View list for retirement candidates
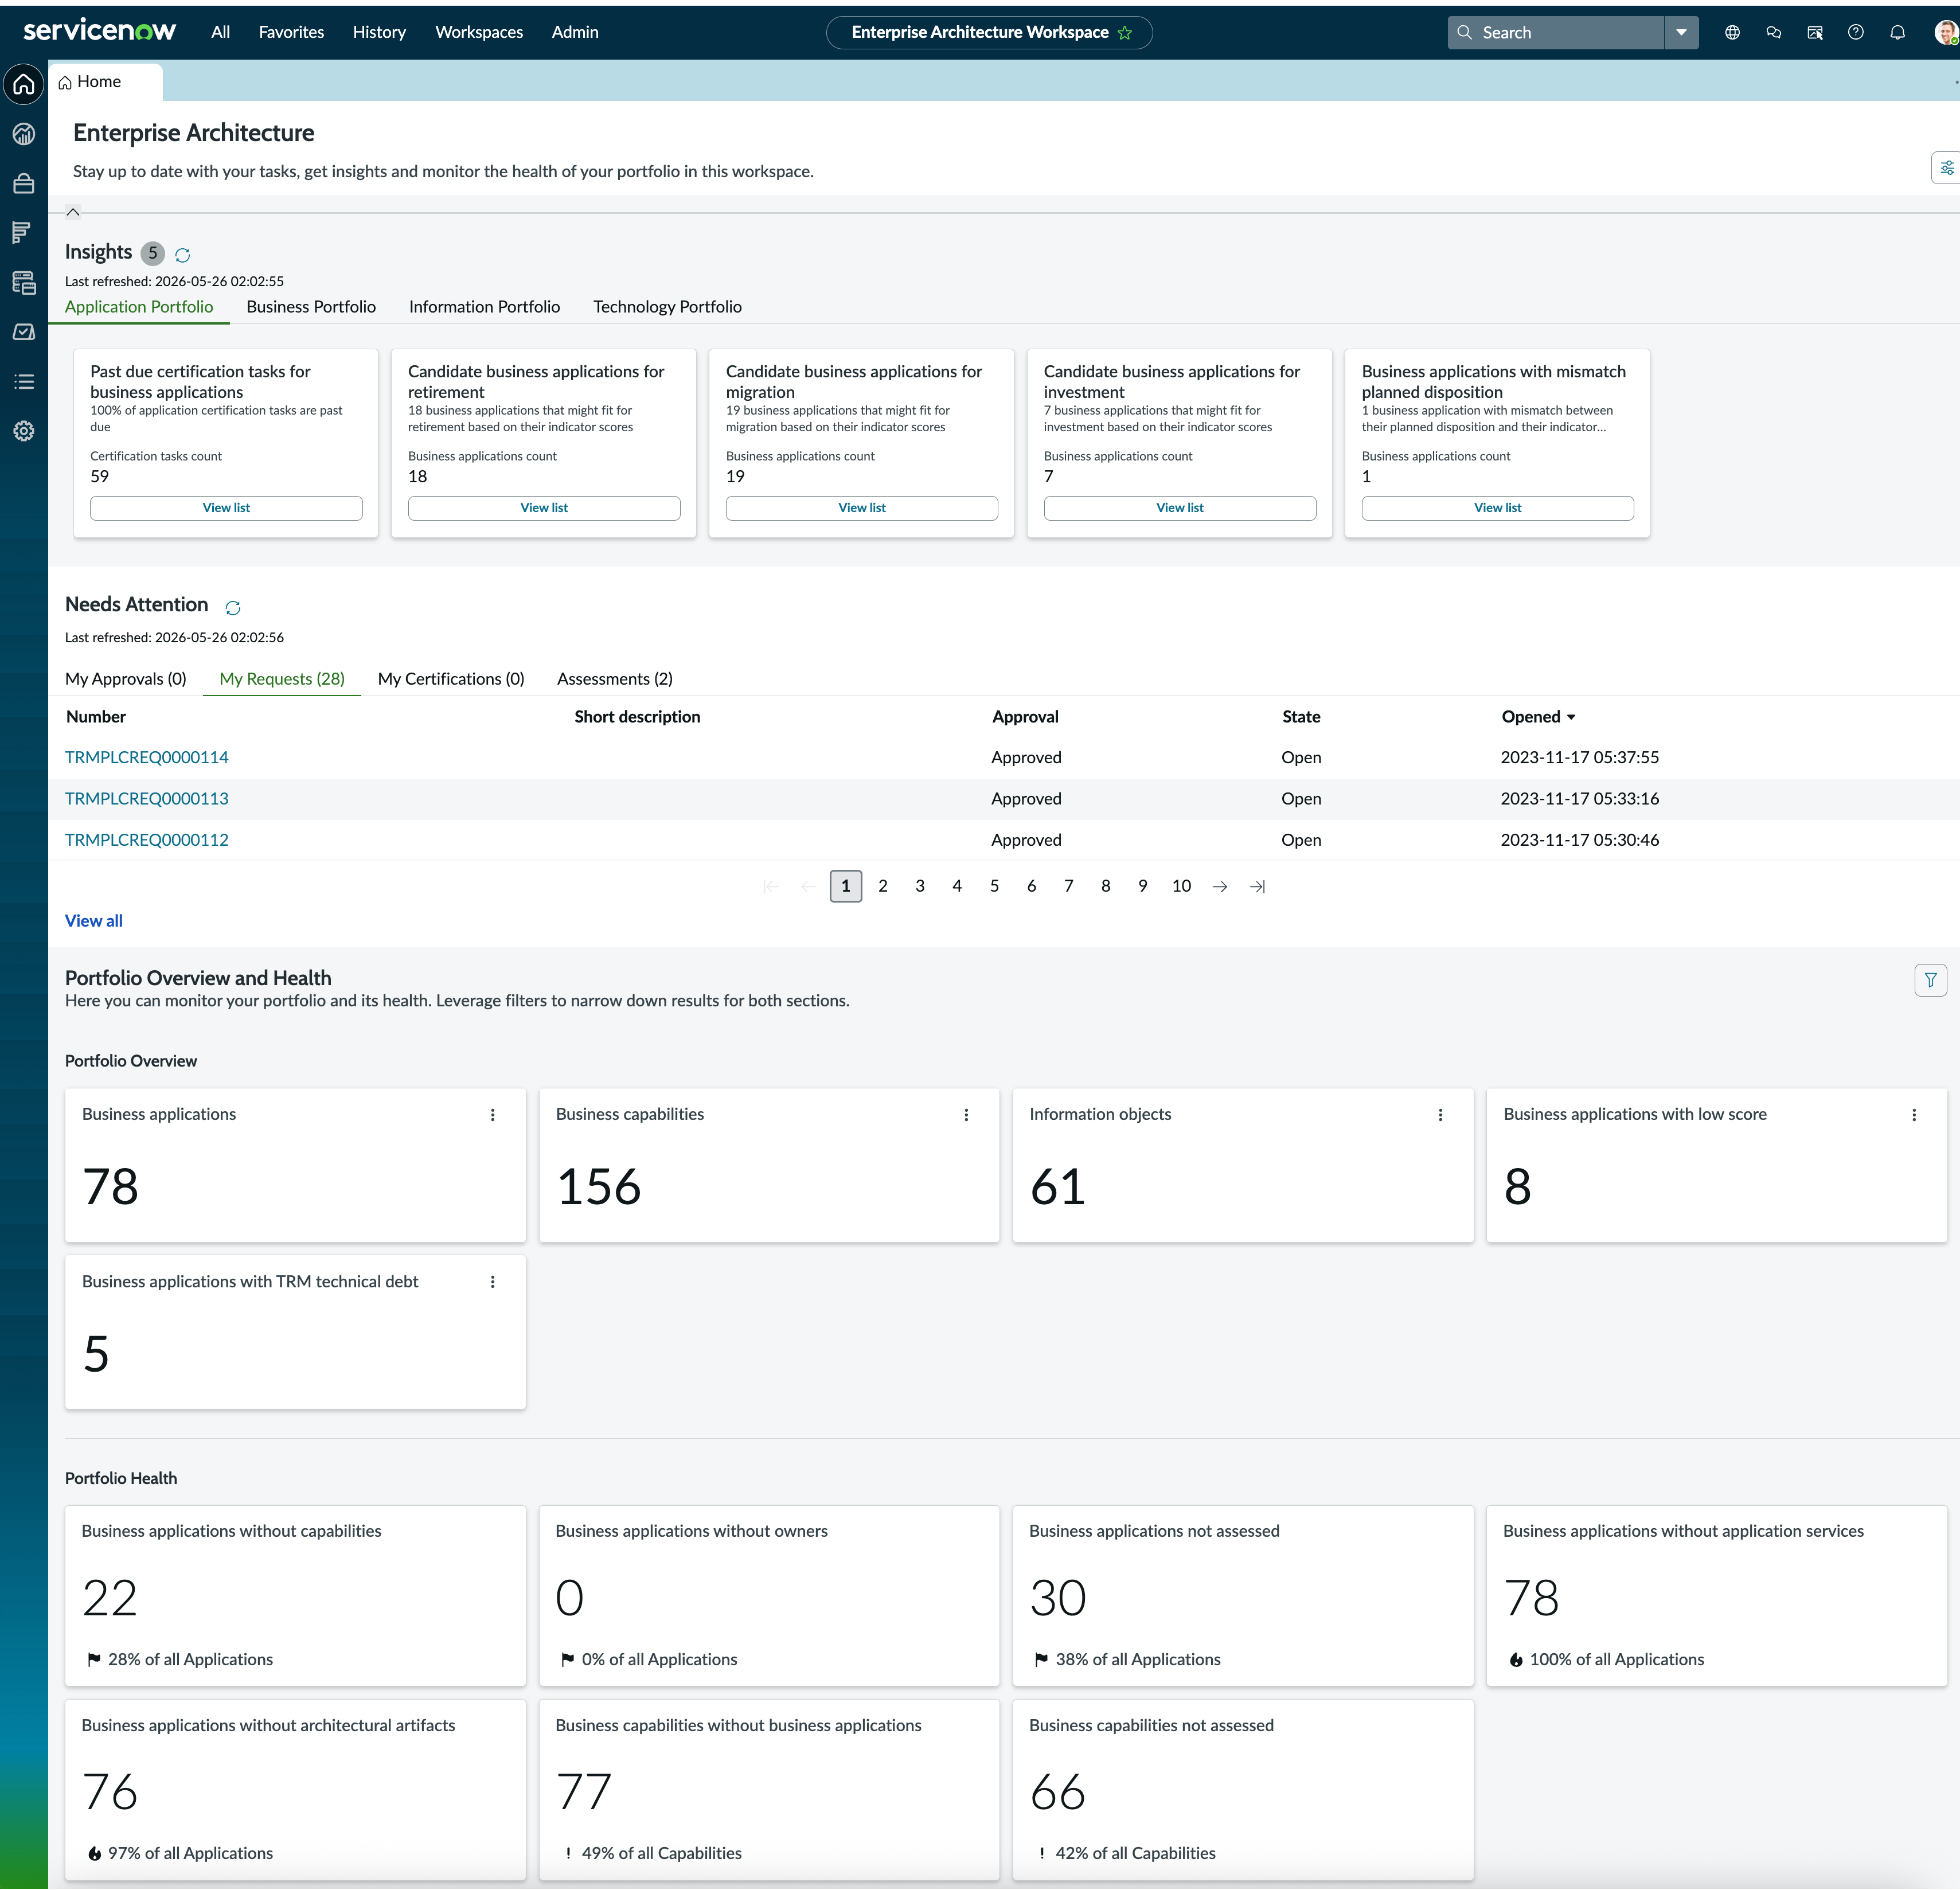 (544, 508)
